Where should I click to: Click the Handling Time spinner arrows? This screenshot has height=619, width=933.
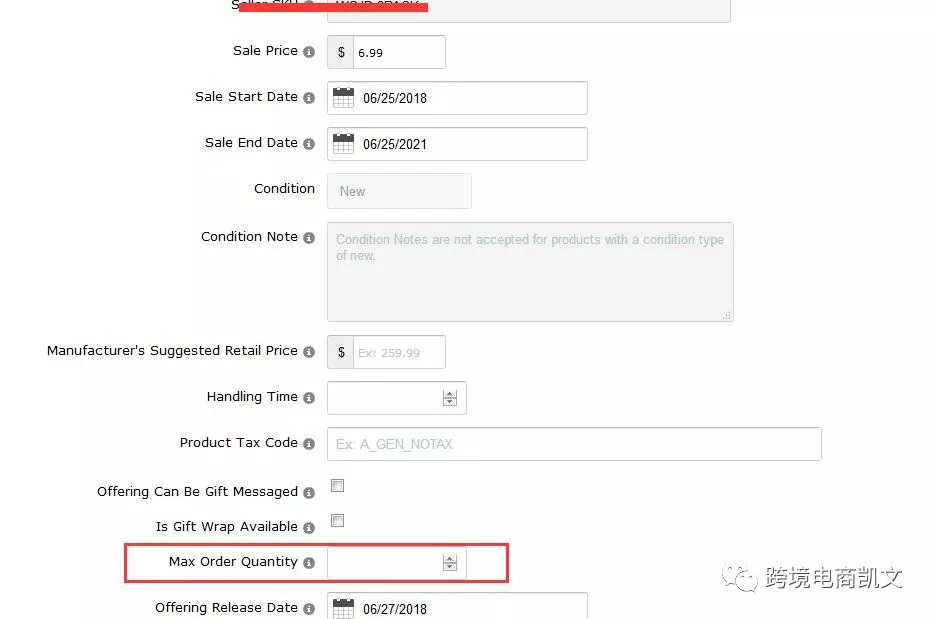point(450,398)
